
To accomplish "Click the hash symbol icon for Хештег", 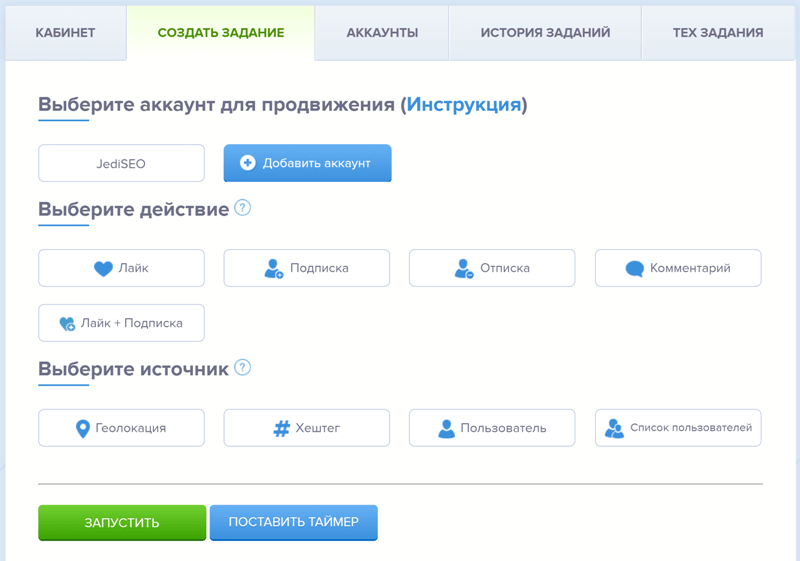I will 282,428.
